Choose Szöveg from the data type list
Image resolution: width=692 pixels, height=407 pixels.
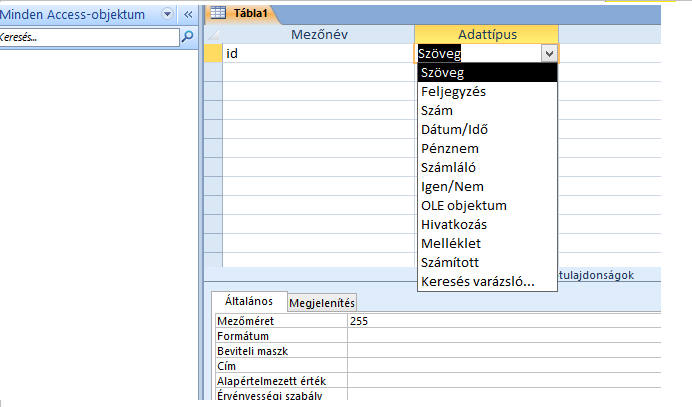[x=485, y=73]
